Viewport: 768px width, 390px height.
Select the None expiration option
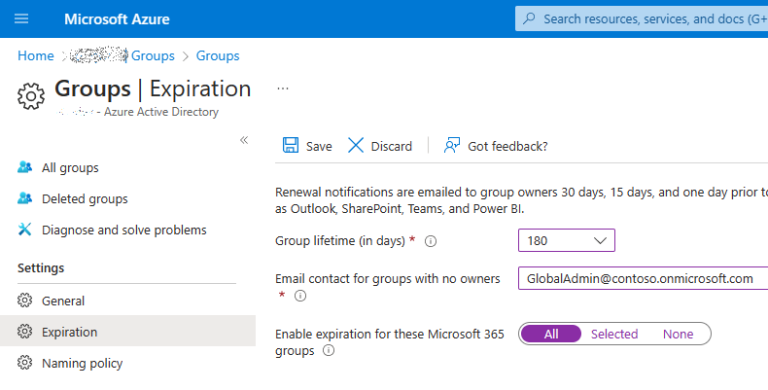pyautogui.click(x=678, y=334)
